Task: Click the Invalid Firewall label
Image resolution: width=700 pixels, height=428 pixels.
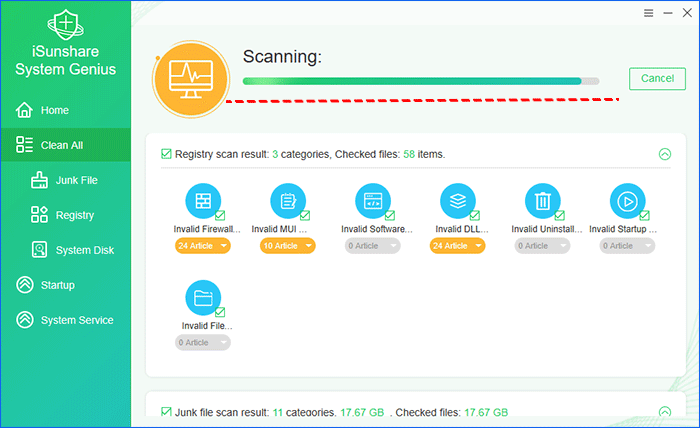Action: click(207, 229)
